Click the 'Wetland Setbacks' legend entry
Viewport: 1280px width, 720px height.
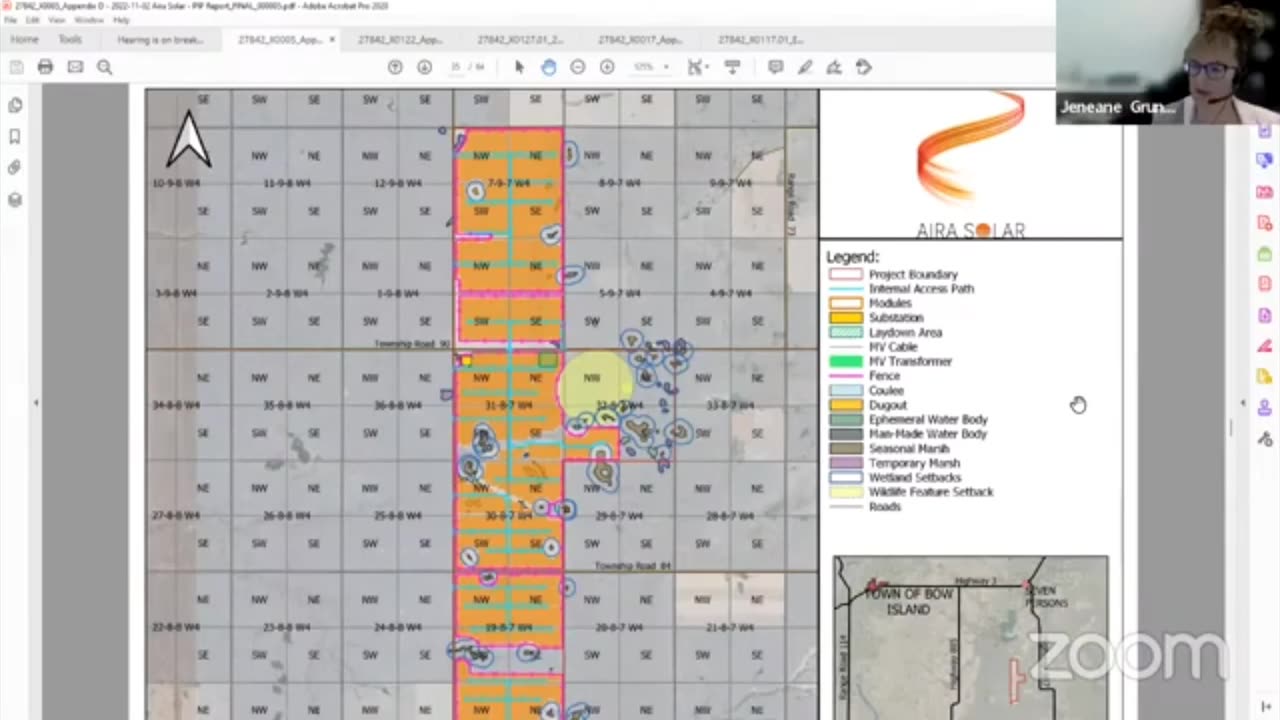click(914, 477)
